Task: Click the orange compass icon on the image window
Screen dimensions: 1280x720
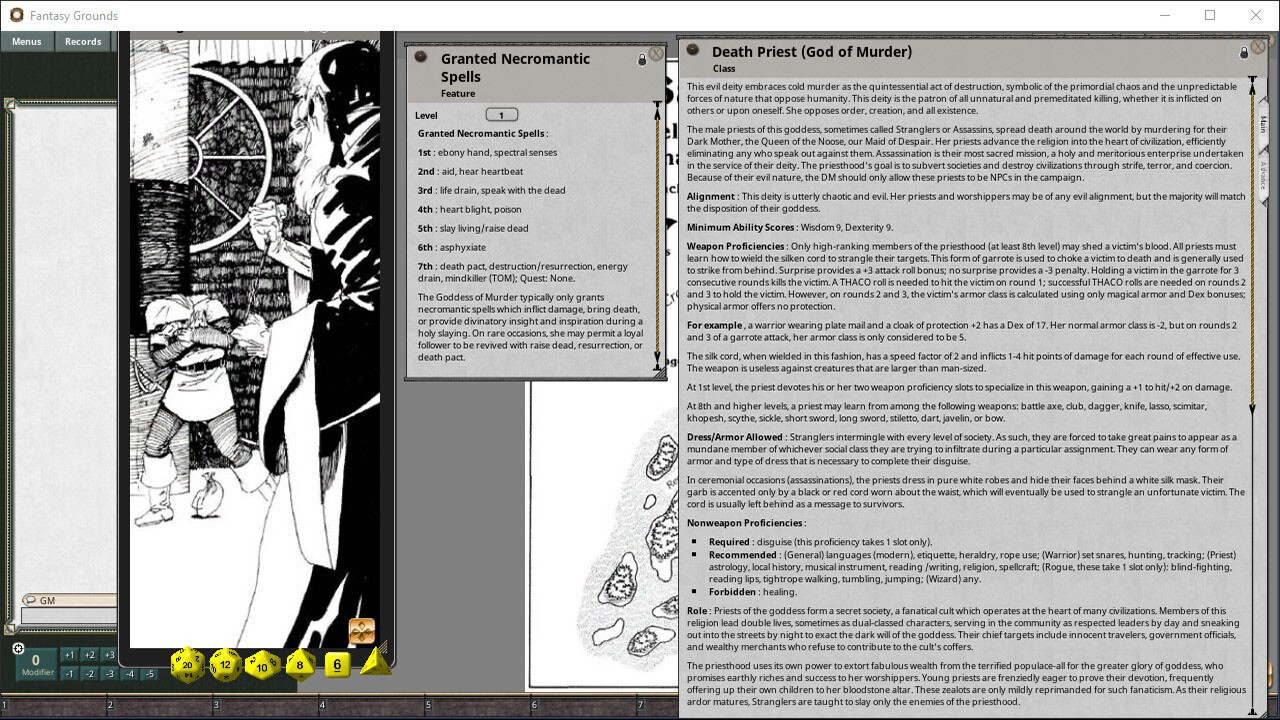Action: (361, 631)
